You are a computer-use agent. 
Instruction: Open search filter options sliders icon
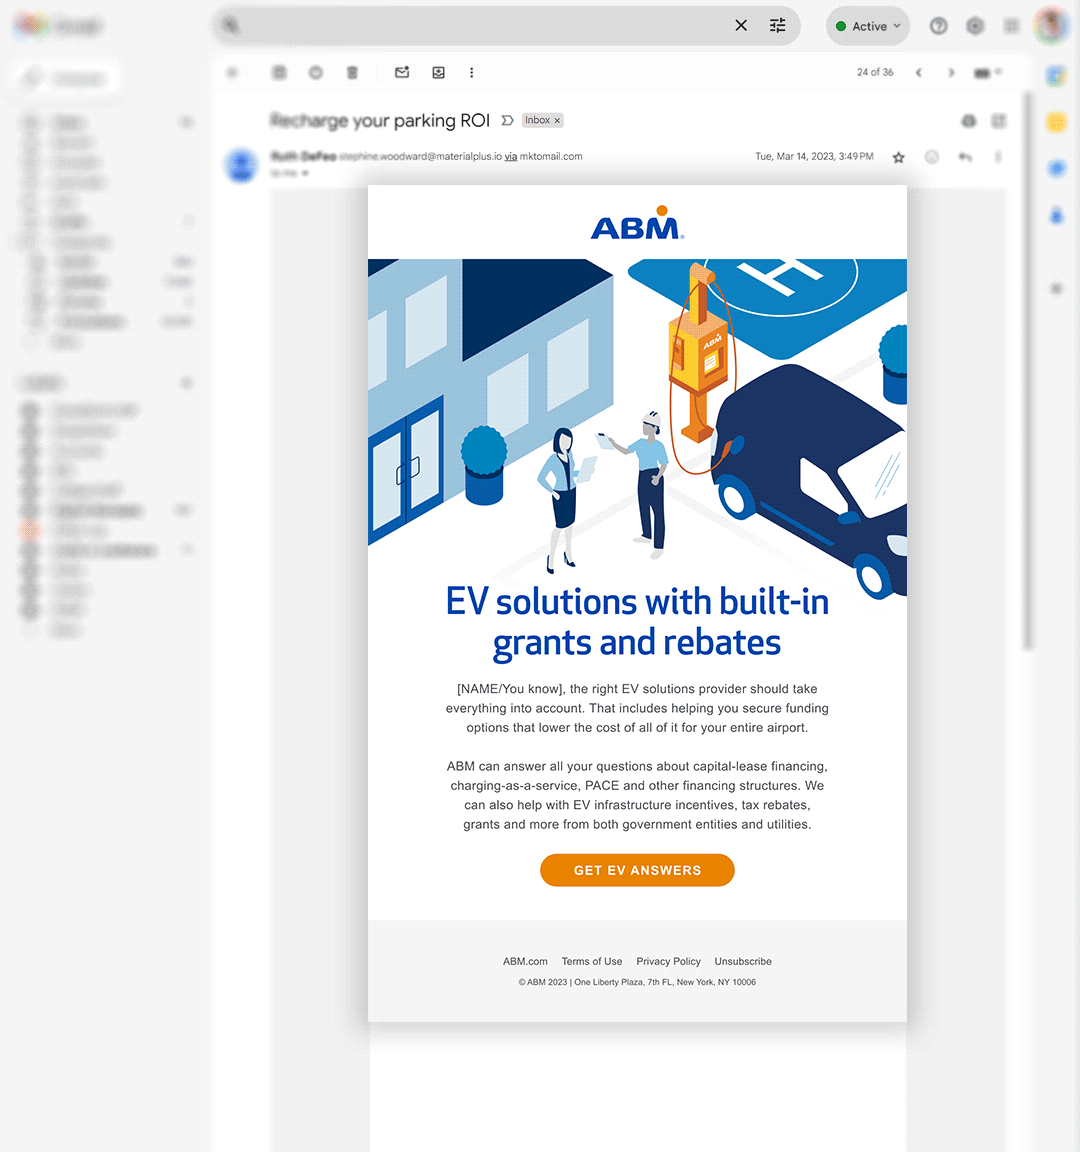tap(777, 26)
